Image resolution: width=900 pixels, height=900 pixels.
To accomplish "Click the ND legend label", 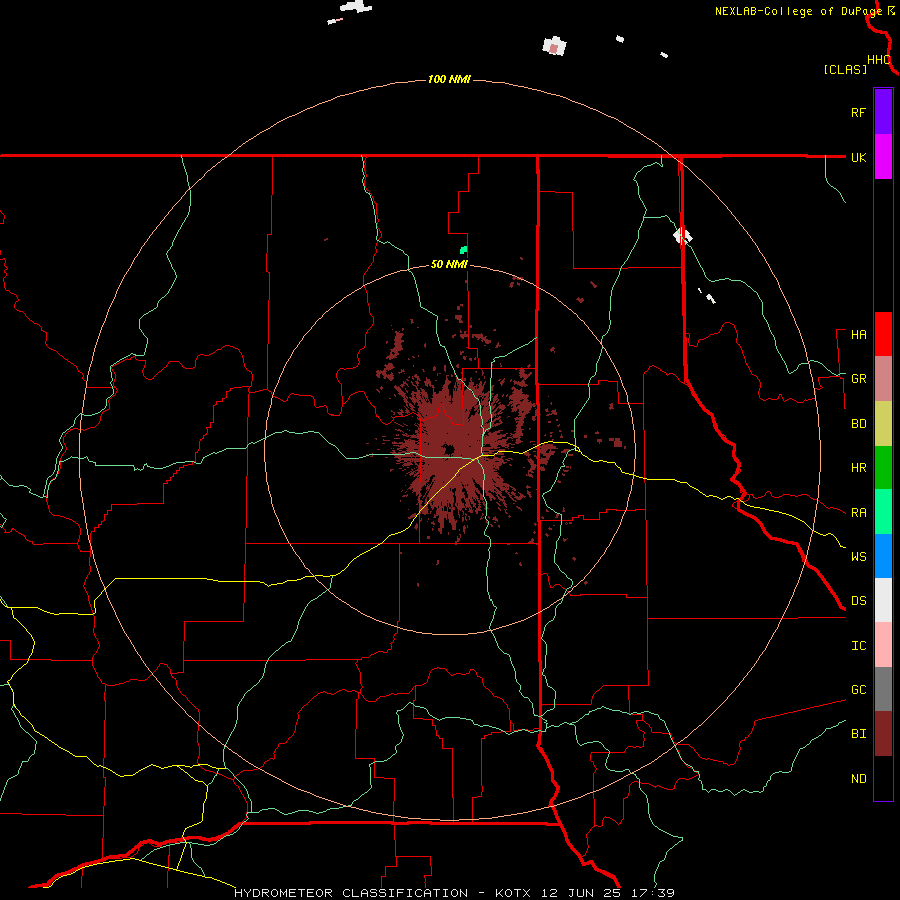I will [x=858, y=779].
